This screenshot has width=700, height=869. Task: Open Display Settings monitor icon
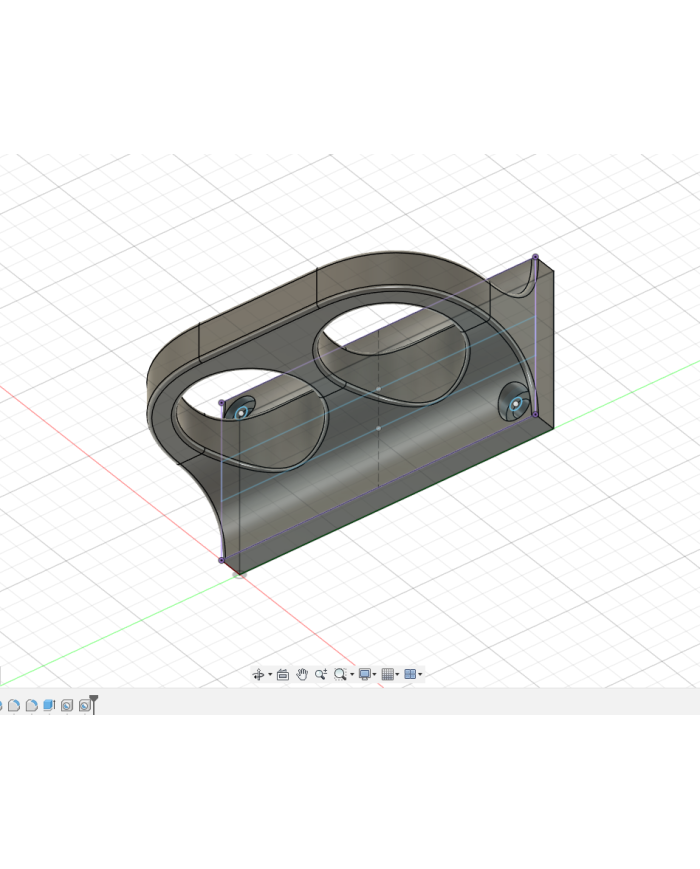point(365,675)
